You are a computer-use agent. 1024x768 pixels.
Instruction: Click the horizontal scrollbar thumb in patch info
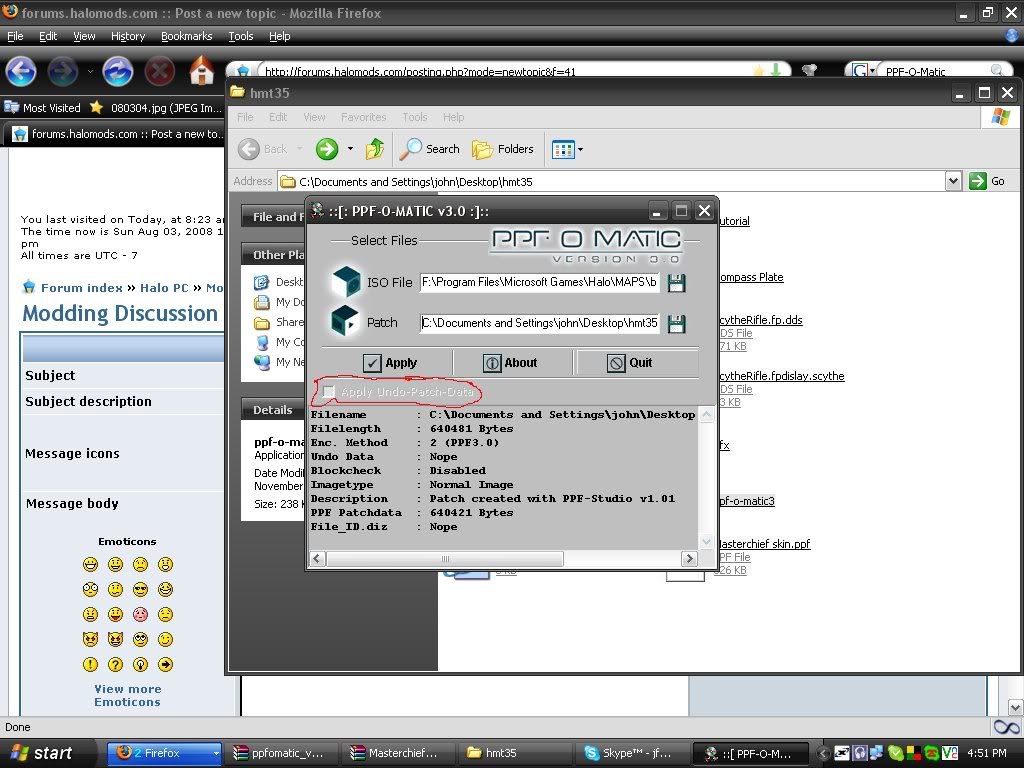[445, 558]
